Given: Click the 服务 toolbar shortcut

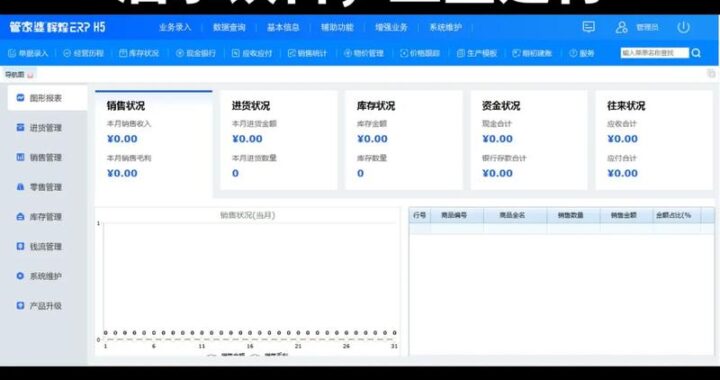Looking at the screenshot, I should coord(582,53).
